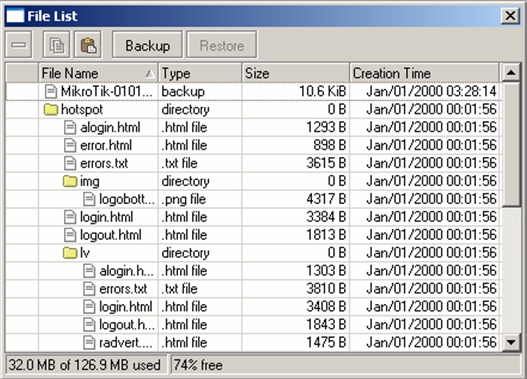
Task: Click the logobott... png file icon
Action: tap(89, 199)
